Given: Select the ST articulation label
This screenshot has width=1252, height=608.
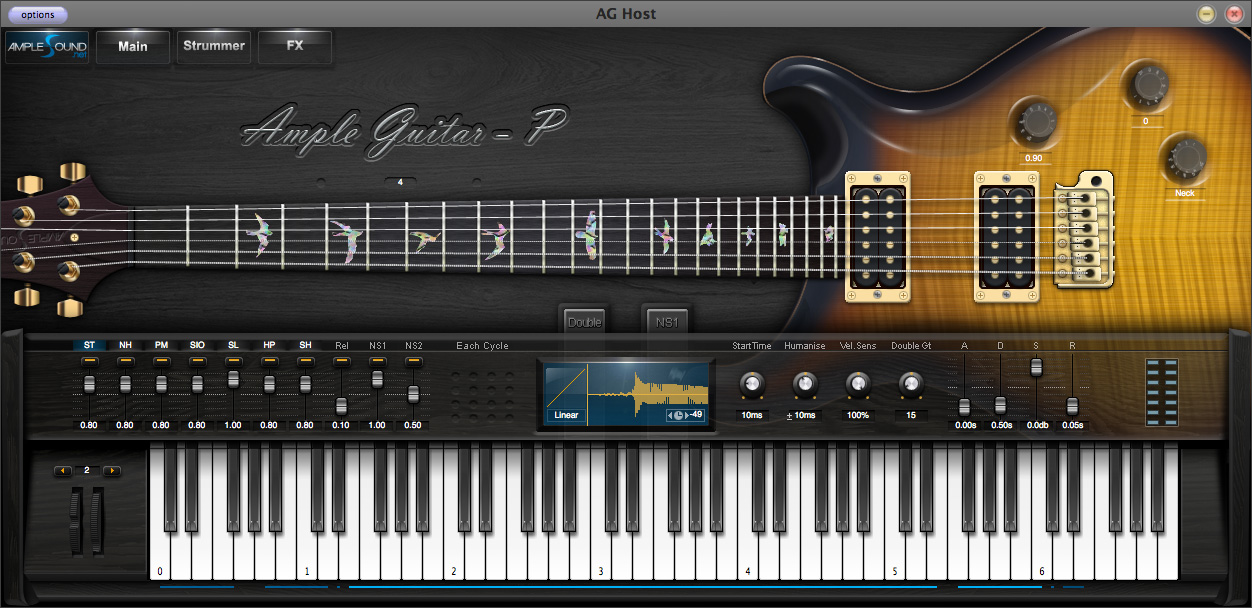Looking at the screenshot, I should [x=89, y=345].
